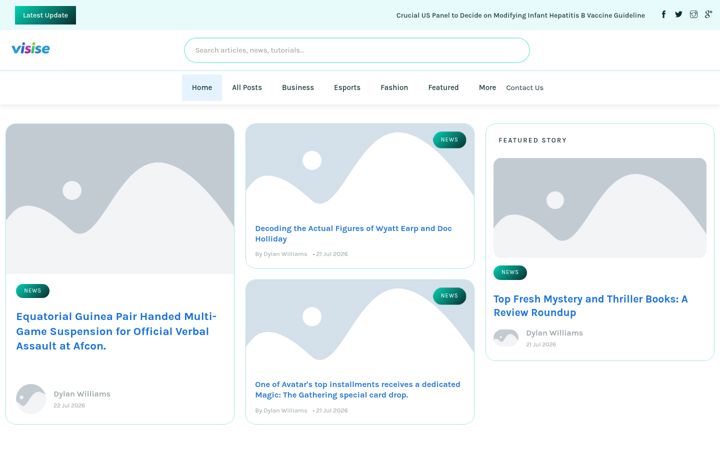Click the visise site logo
Image resolution: width=720 pixels, height=450 pixels.
point(31,48)
